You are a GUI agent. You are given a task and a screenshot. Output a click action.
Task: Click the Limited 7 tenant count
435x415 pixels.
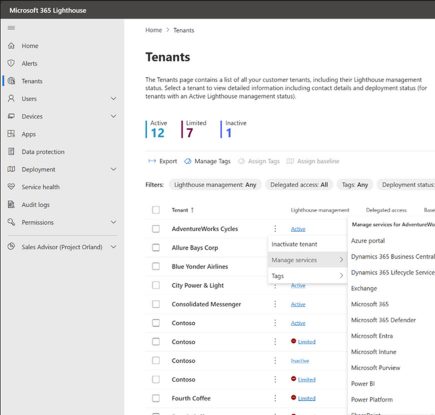(194, 129)
